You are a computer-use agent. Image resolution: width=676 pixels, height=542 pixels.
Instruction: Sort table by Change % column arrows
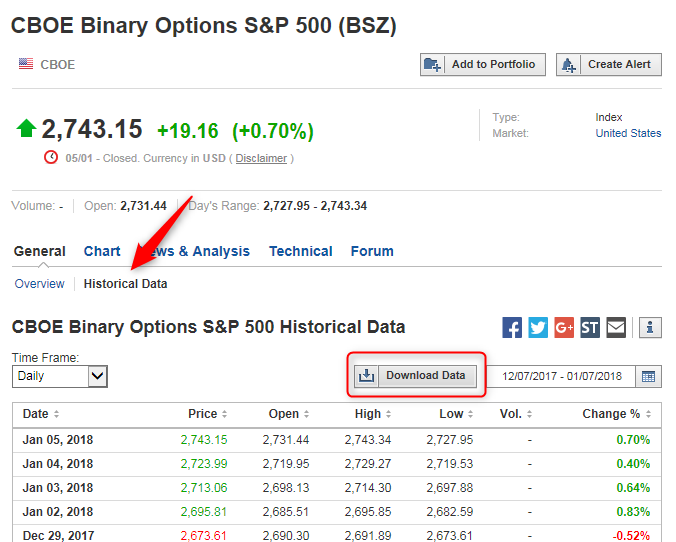(648, 414)
